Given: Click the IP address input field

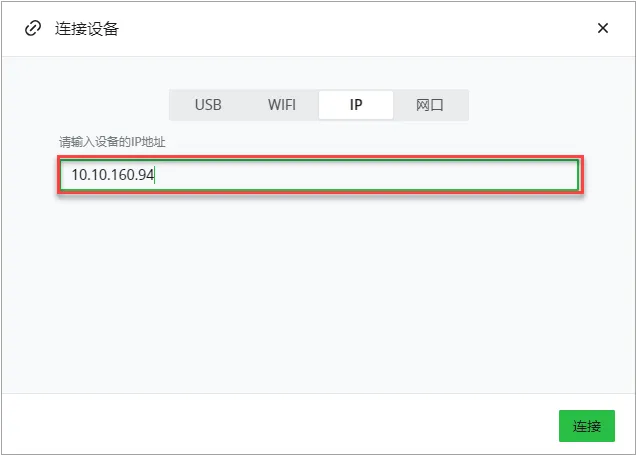Looking at the screenshot, I should click(320, 175).
